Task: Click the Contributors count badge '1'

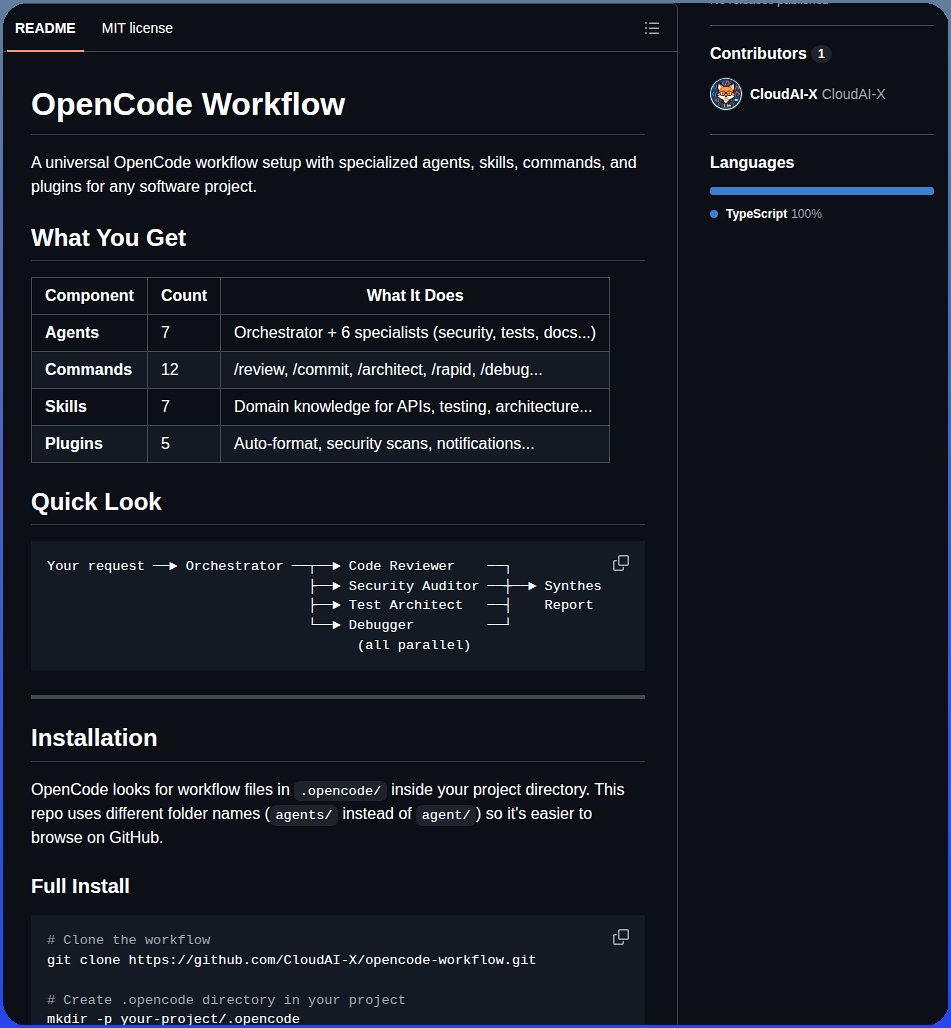Action: click(x=821, y=54)
